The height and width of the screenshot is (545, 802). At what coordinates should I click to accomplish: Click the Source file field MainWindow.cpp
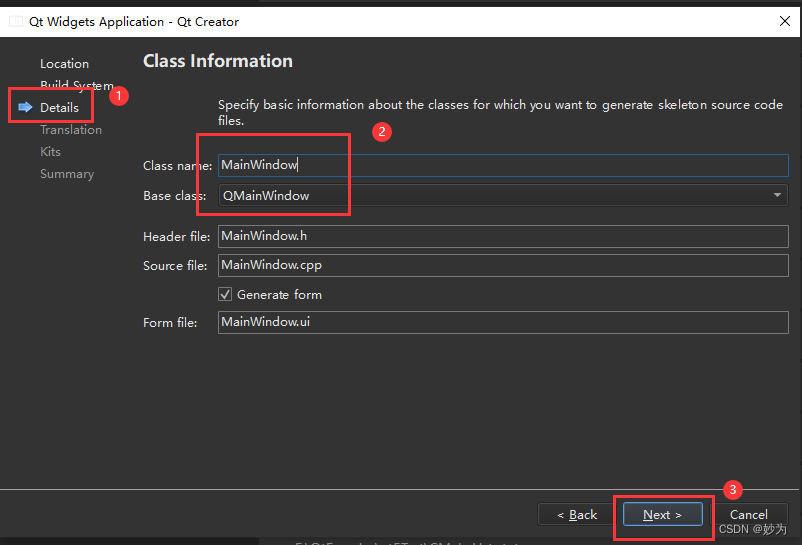tap(503, 265)
